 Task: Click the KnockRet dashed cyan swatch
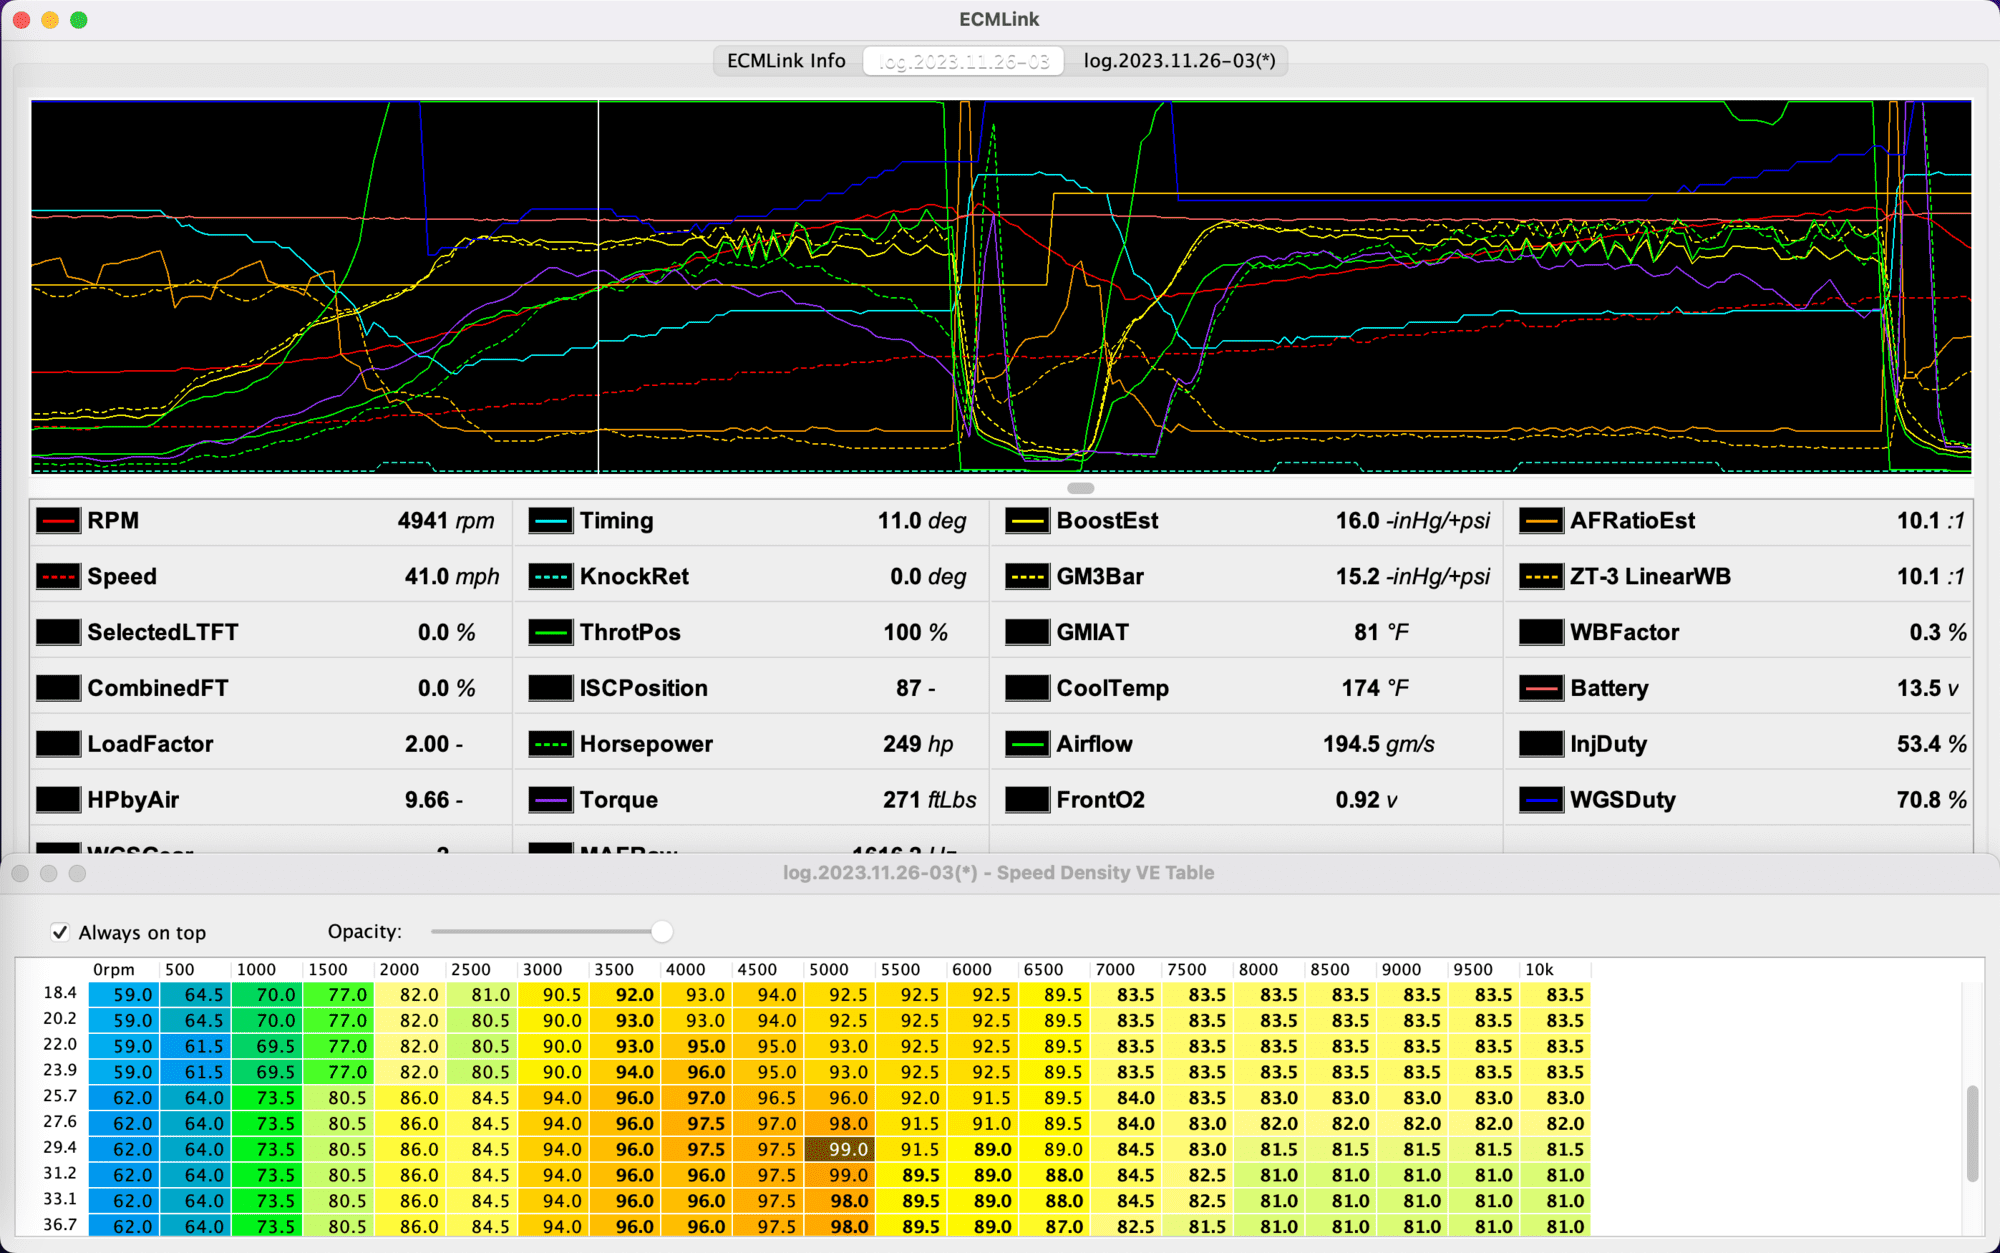pyautogui.click(x=550, y=577)
